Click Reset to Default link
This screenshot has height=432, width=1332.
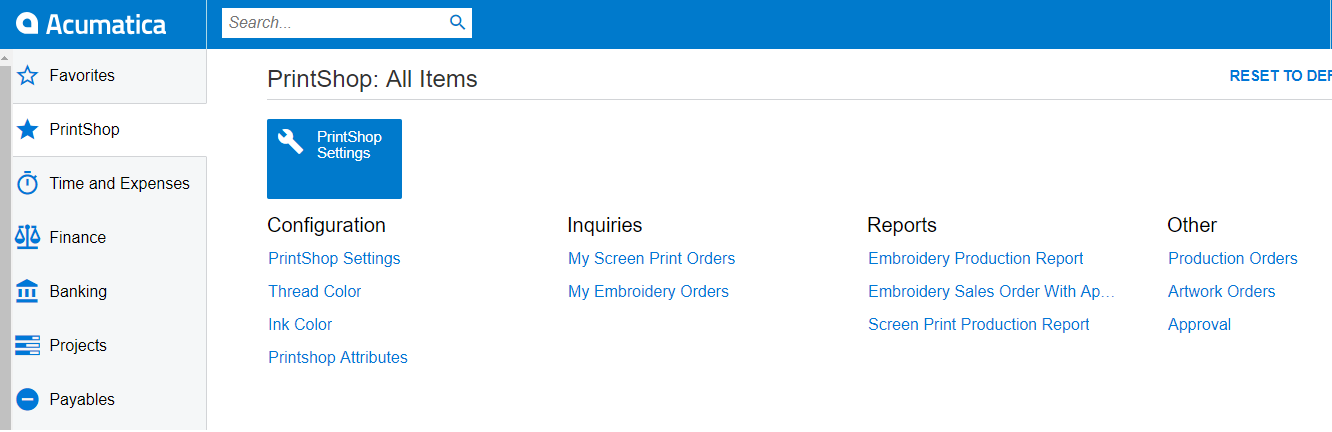pyautogui.click(x=1280, y=76)
